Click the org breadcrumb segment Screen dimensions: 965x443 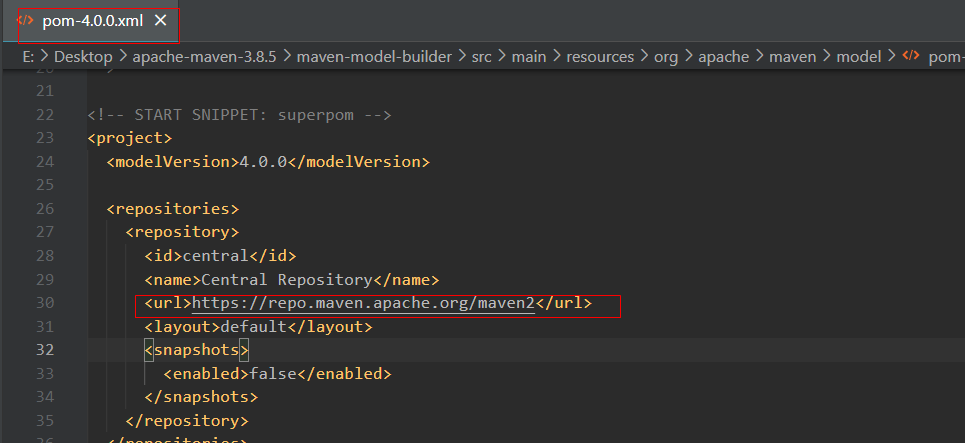click(666, 57)
